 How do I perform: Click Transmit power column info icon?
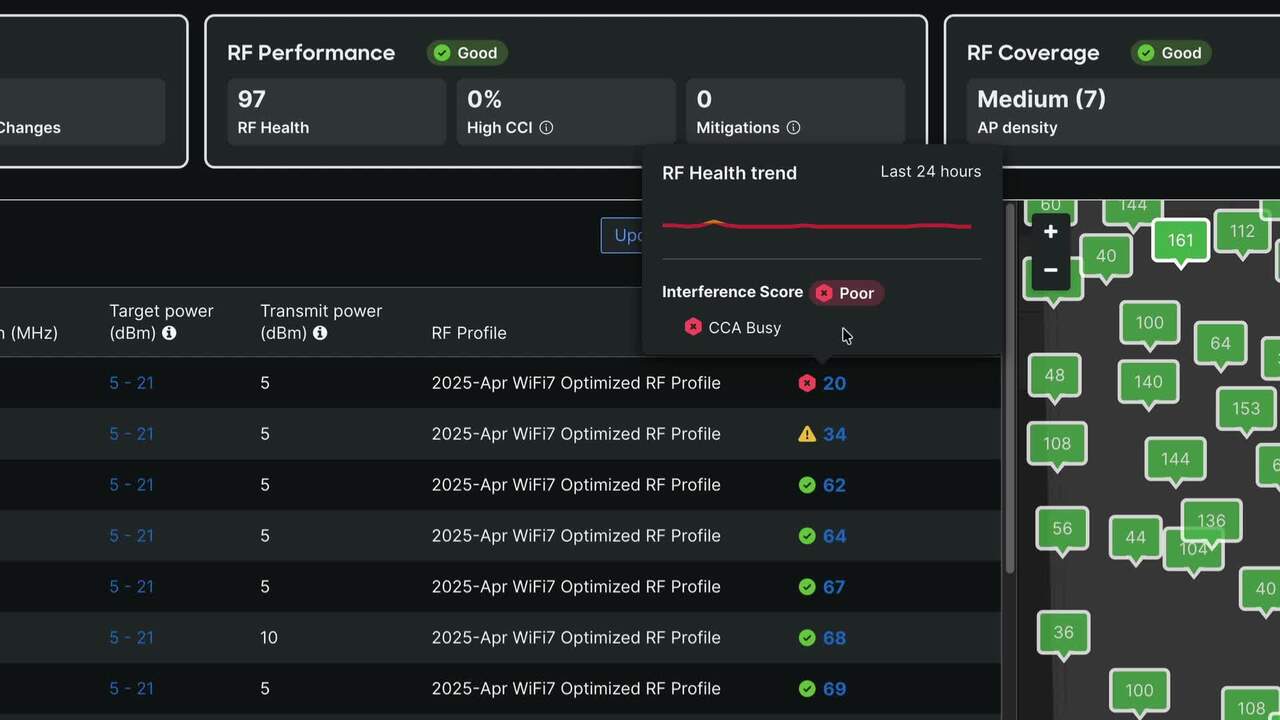tap(320, 333)
